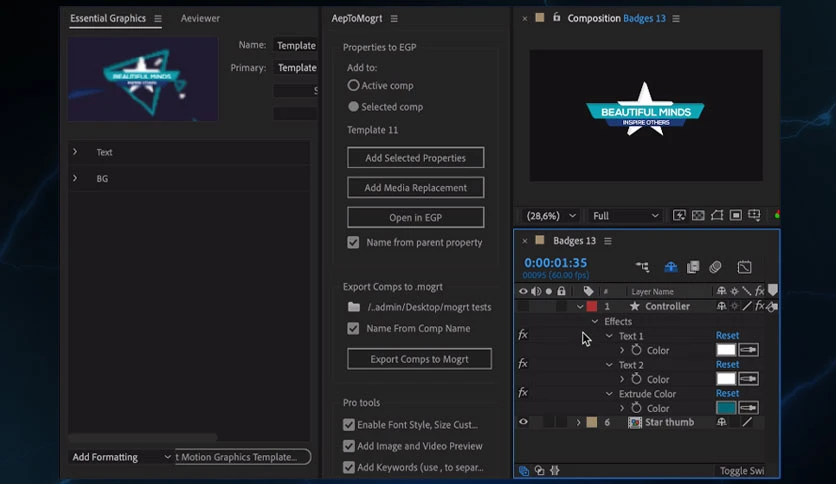Click the label tag column header icon
This screenshot has height=484, width=836.
pos(588,291)
